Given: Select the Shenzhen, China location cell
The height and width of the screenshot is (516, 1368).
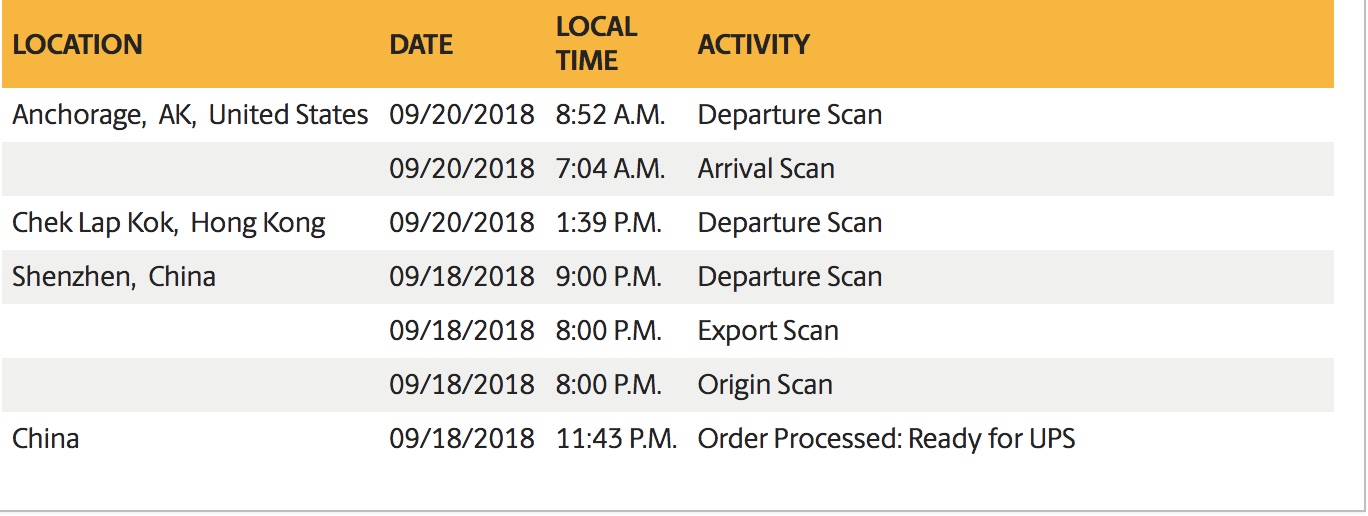Looking at the screenshot, I should (x=114, y=277).
